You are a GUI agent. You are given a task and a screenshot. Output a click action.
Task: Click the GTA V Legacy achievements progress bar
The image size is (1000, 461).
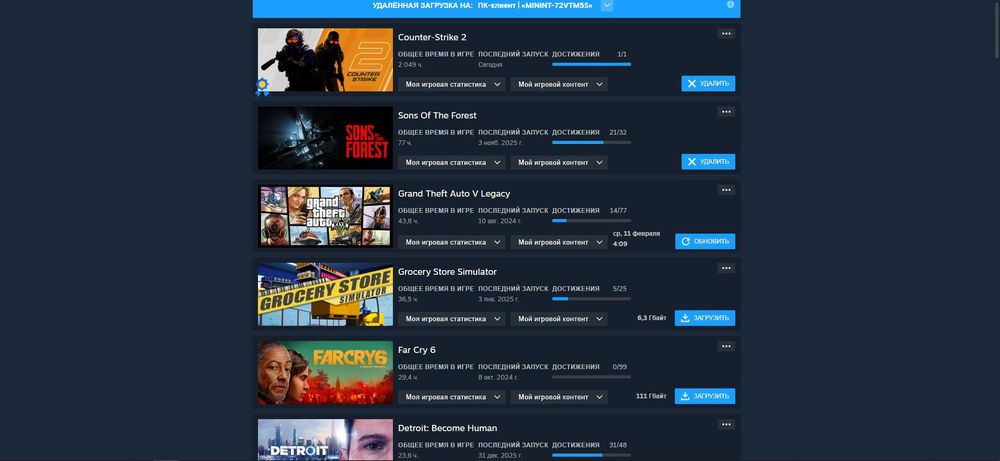click(x=591, y=221)
